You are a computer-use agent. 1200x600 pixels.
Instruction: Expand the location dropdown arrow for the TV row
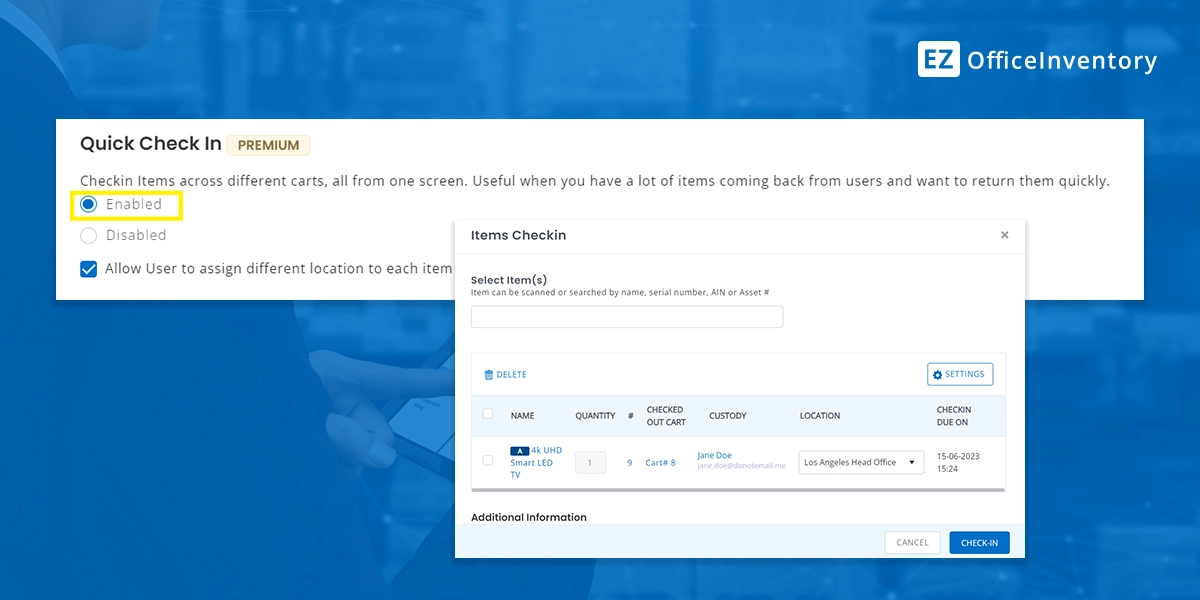click(913, 462)
